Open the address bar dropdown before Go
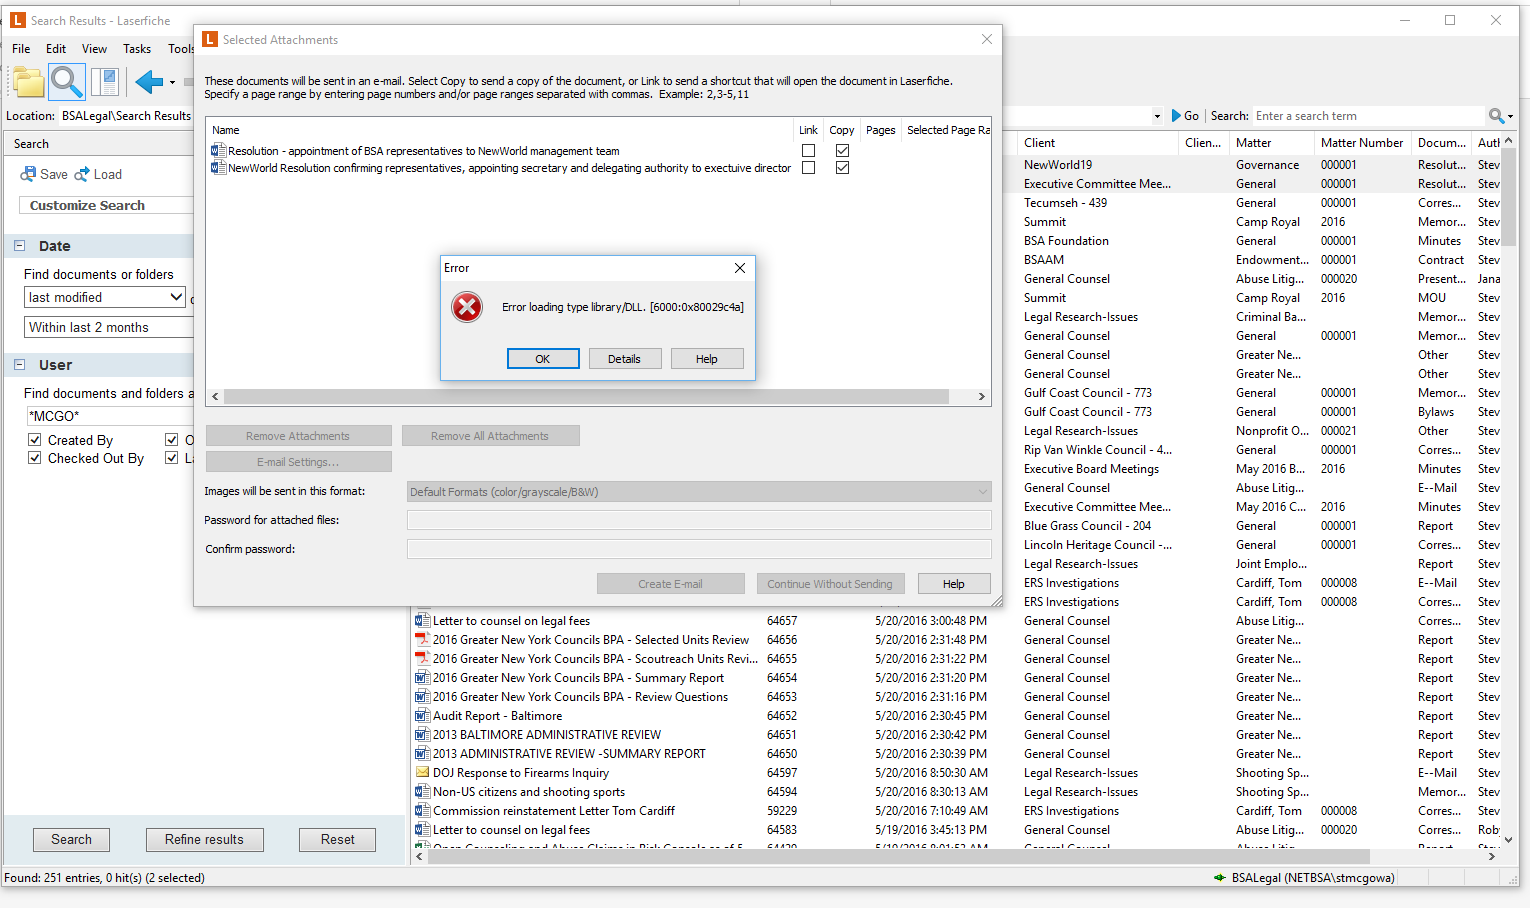1530x908 pixels. click(x=1157, y=116)
